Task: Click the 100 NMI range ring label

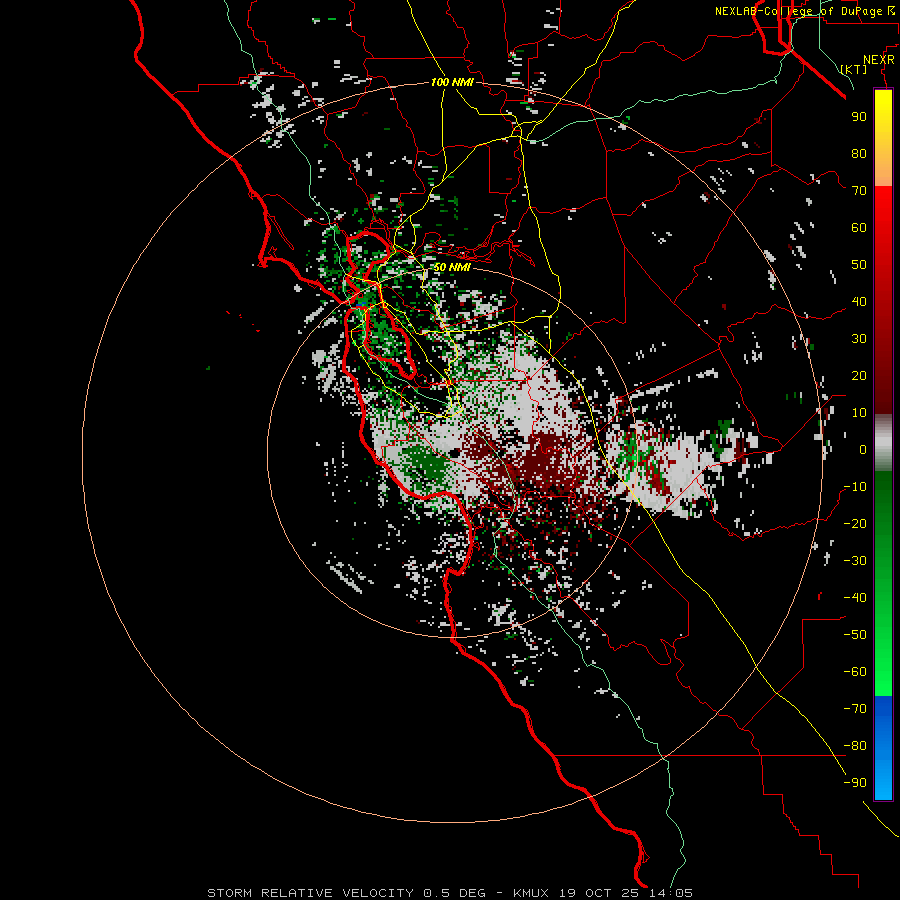Action: (452, 82)
